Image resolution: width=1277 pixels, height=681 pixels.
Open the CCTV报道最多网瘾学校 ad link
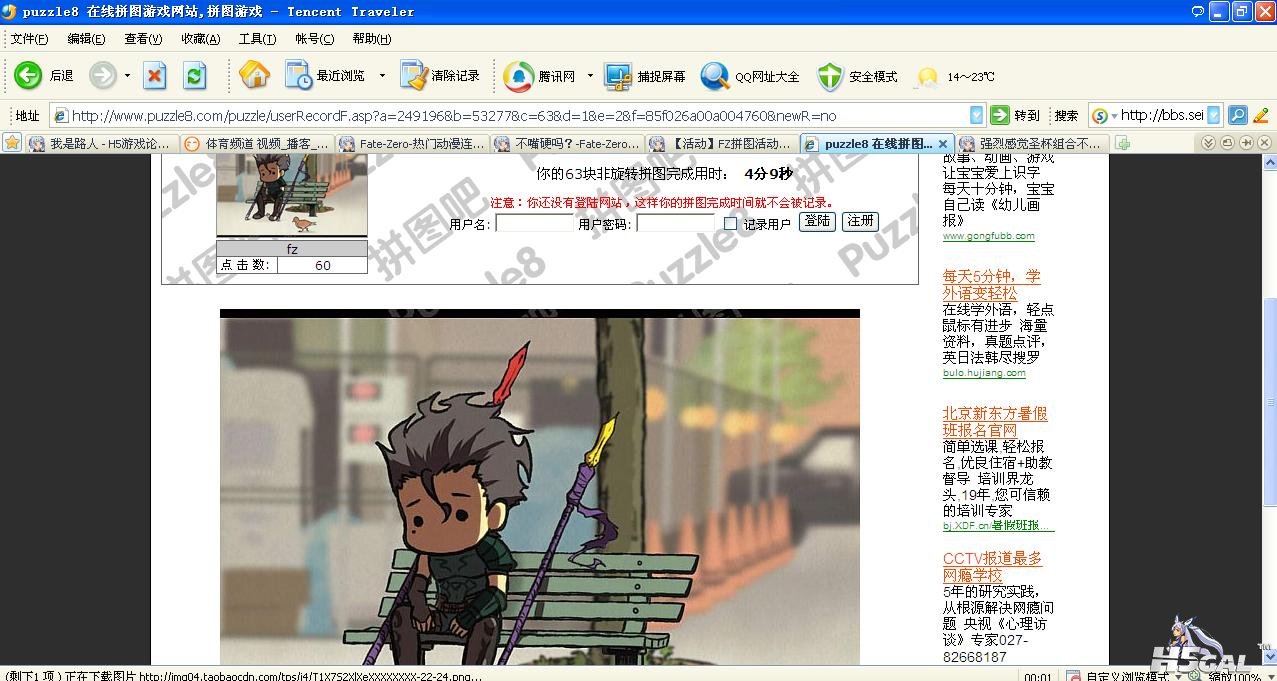992,567
